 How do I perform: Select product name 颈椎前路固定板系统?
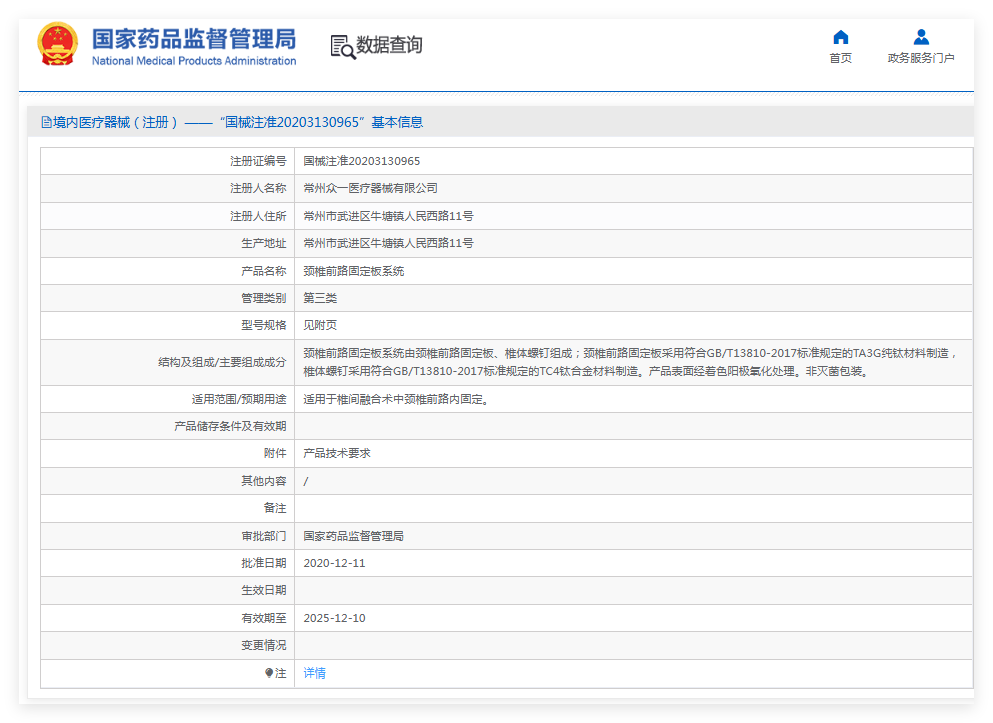353,271
